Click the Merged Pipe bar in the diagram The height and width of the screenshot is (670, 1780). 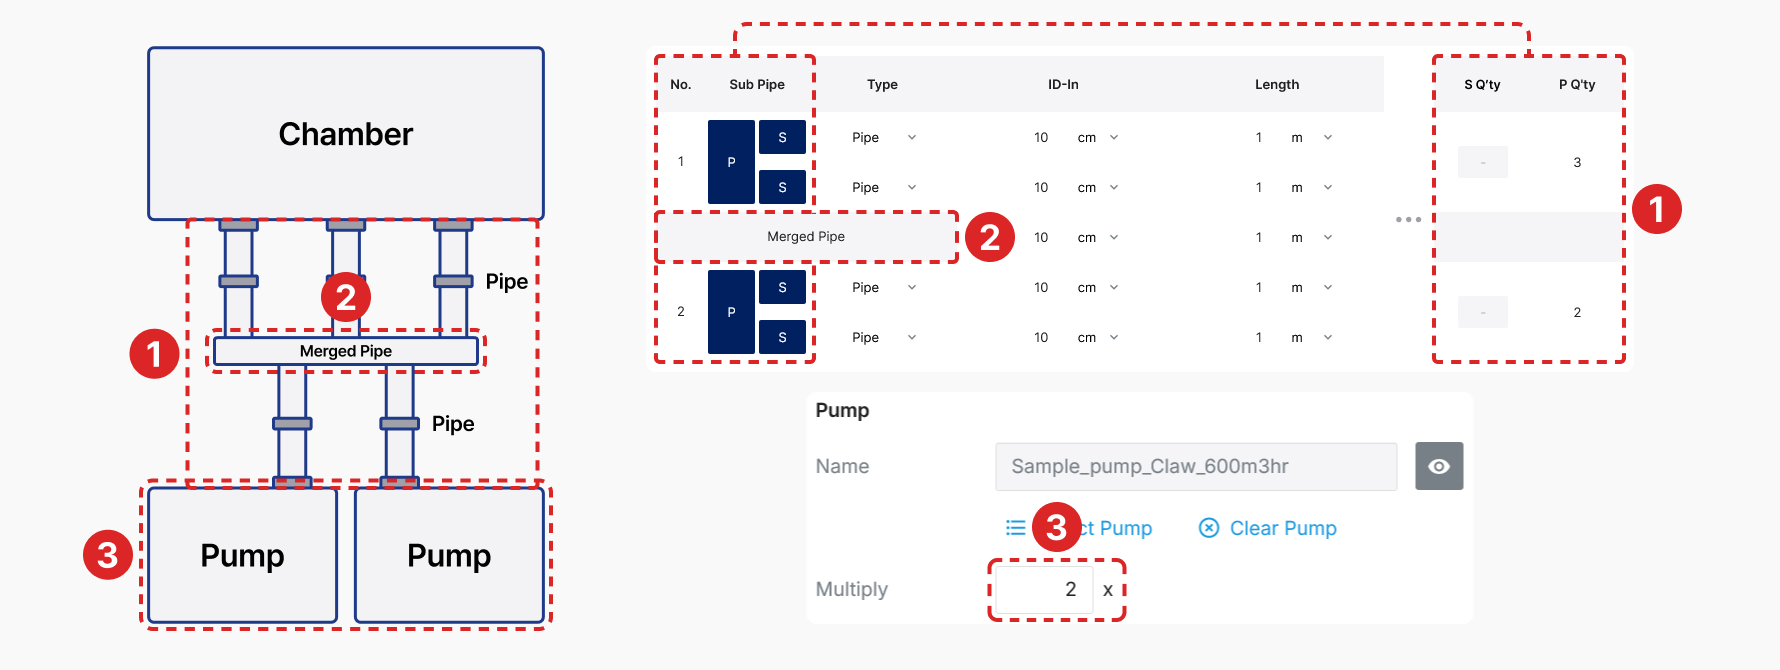346,351
